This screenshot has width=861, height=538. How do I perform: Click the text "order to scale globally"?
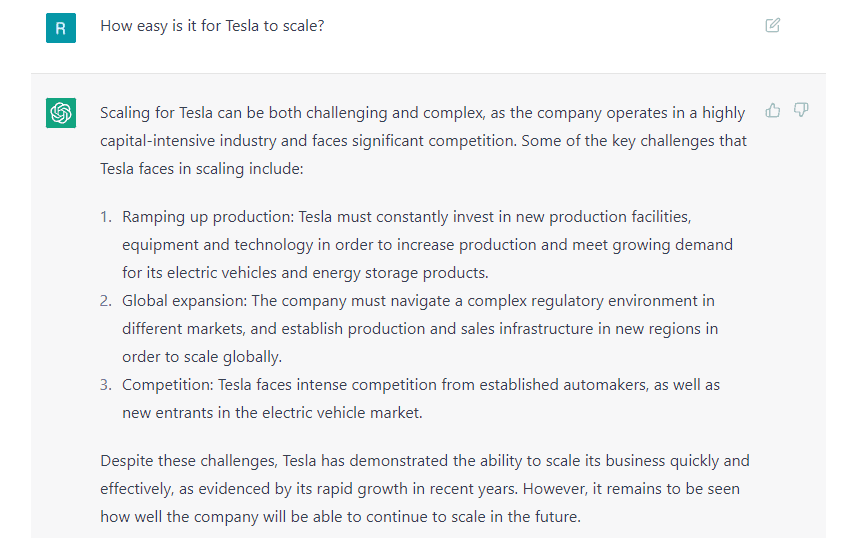click(202, 357)
